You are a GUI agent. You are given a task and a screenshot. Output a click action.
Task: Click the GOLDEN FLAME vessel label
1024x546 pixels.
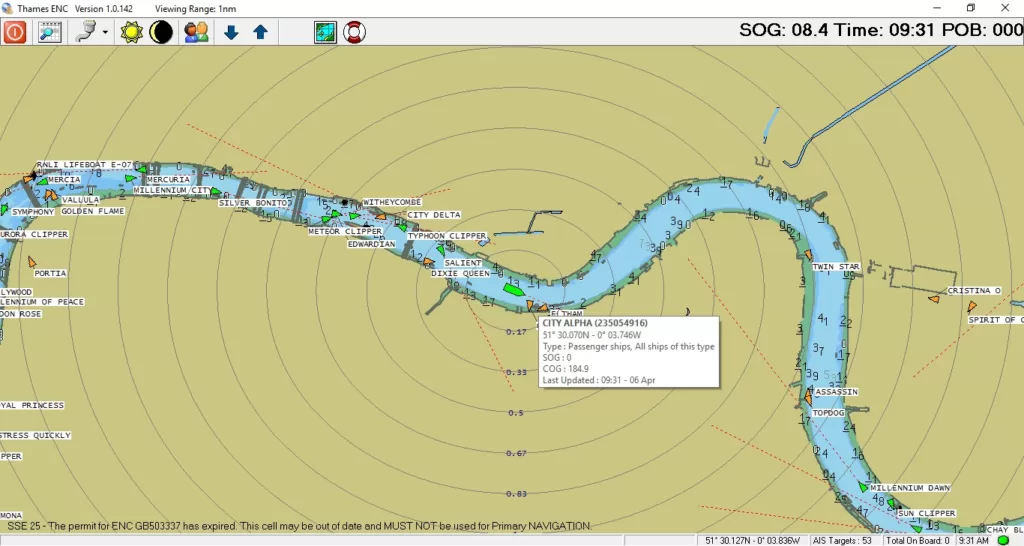pyautogui.click(x=93, y=211)
